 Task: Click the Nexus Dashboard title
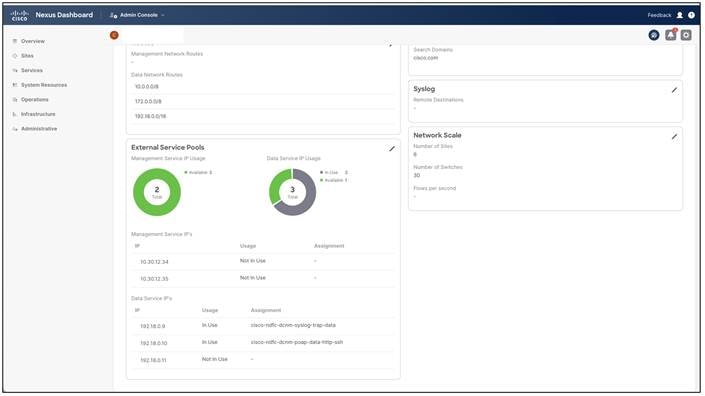click(64, 15)
